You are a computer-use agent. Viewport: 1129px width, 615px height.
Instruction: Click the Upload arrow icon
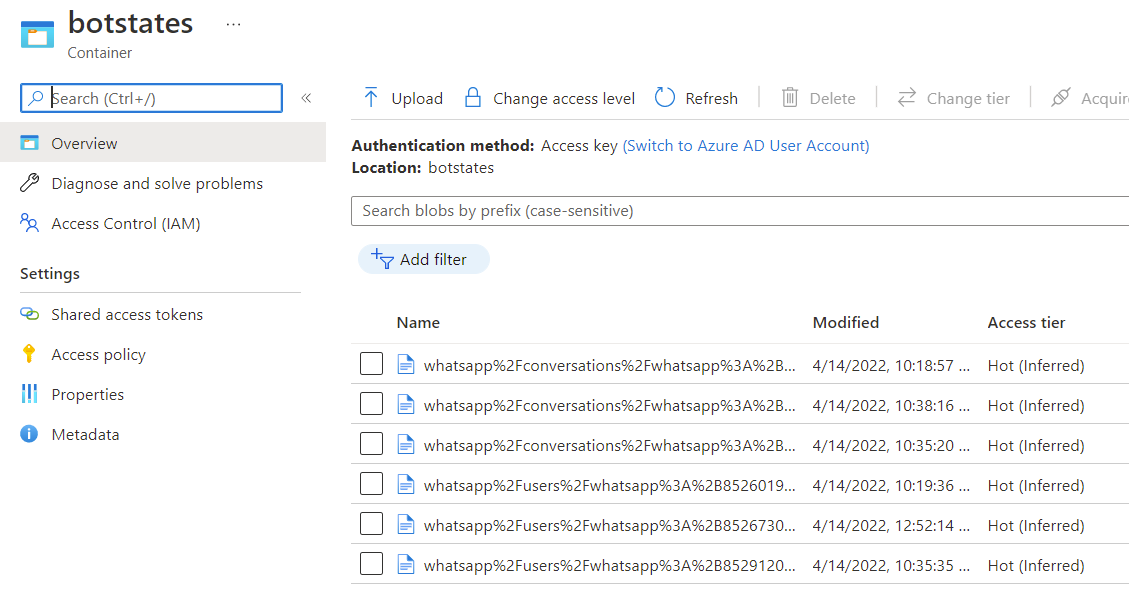(371, 98)
